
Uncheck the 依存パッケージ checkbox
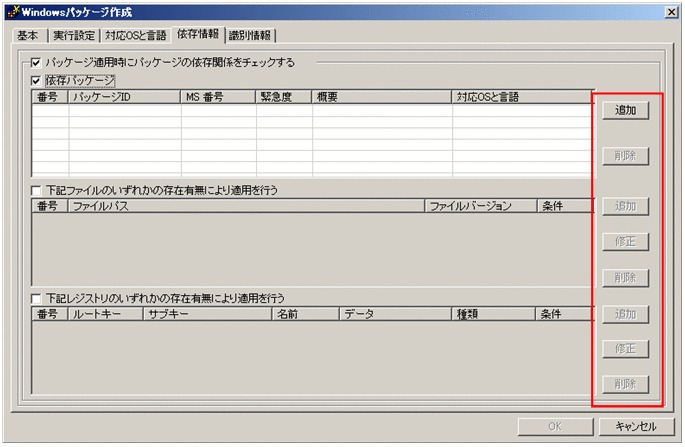36,81
